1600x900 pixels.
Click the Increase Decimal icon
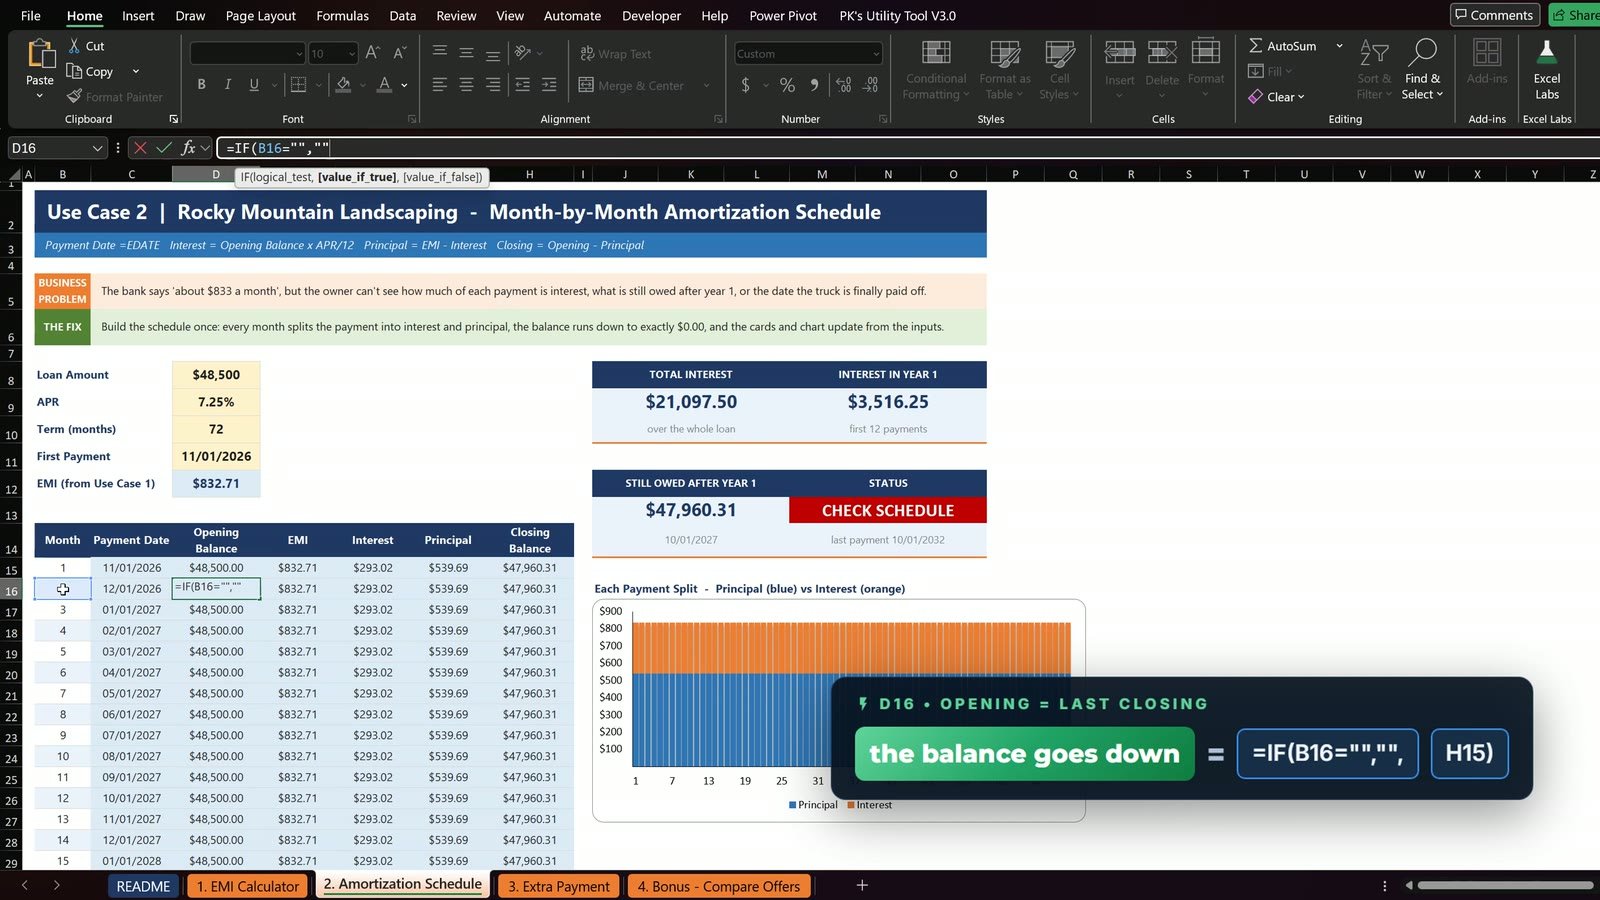[x=843, y=85]
